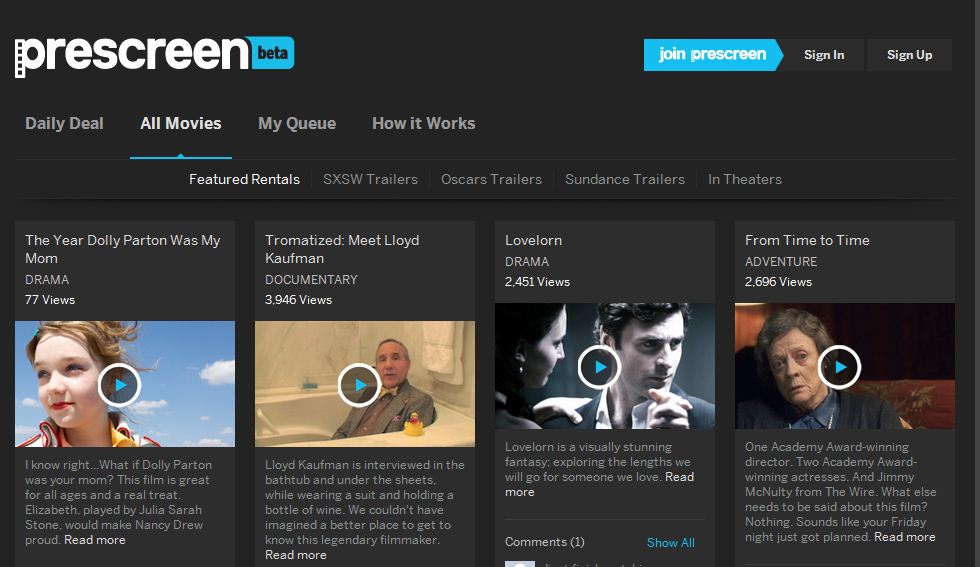Screen dimensions: 980x567
Task: Click Sign In button
Action: coord(824,55)
